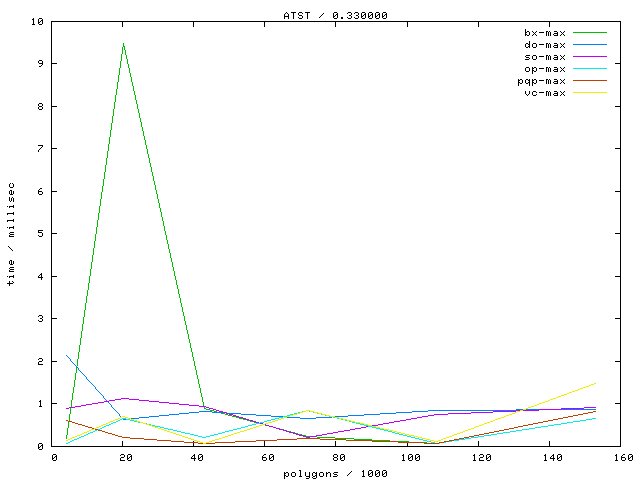Click the y-axis tick label 10

click(x=37, y=21)
